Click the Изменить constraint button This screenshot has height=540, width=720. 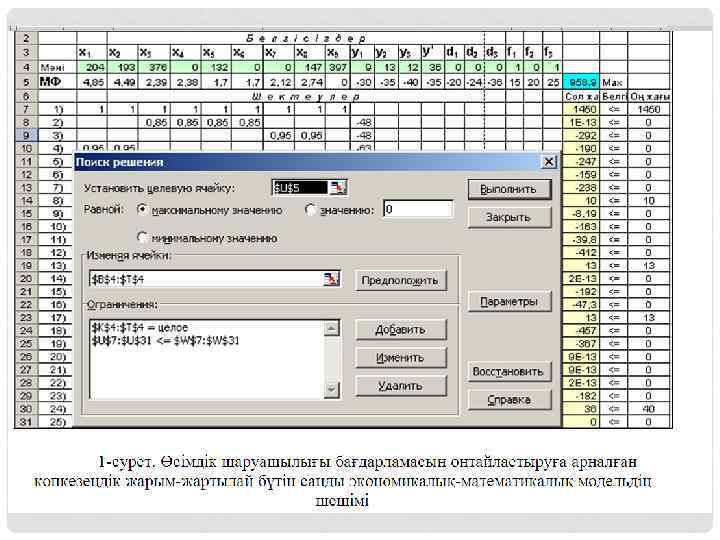click(400, 358)
